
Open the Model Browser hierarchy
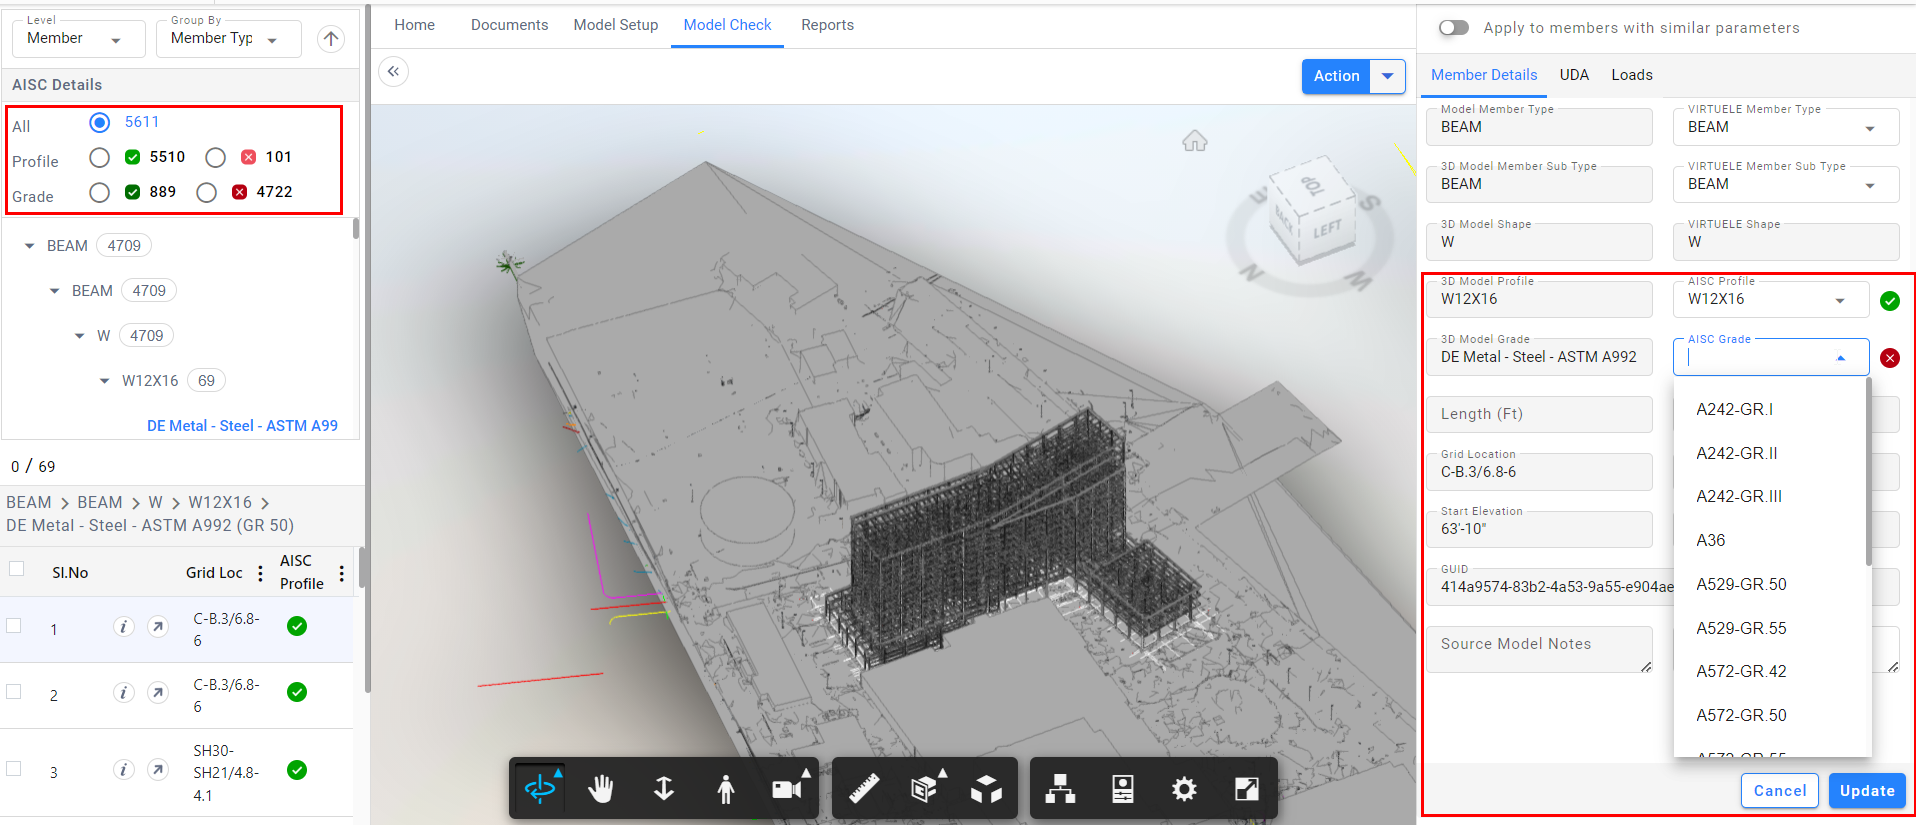click(1060, 789)
